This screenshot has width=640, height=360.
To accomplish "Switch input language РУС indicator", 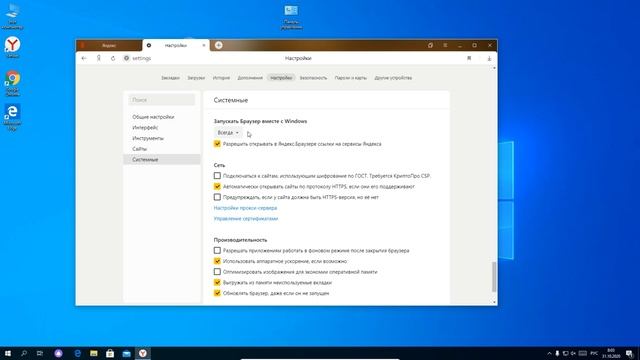I will pos(594,353).
